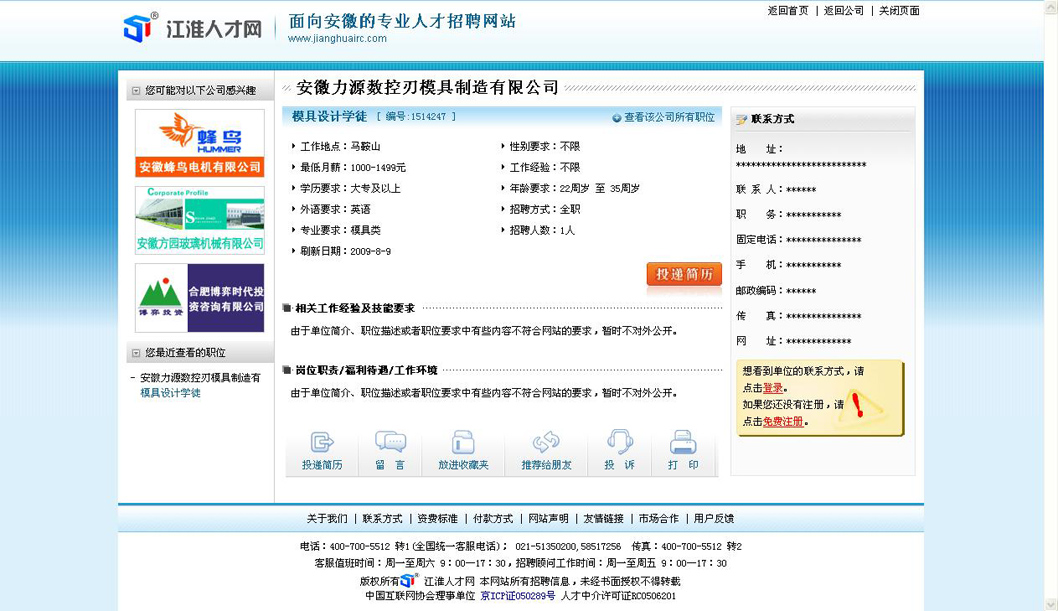Click the 投诉 complaint headset icon
1058x611 pixels.
click(619, 443)
